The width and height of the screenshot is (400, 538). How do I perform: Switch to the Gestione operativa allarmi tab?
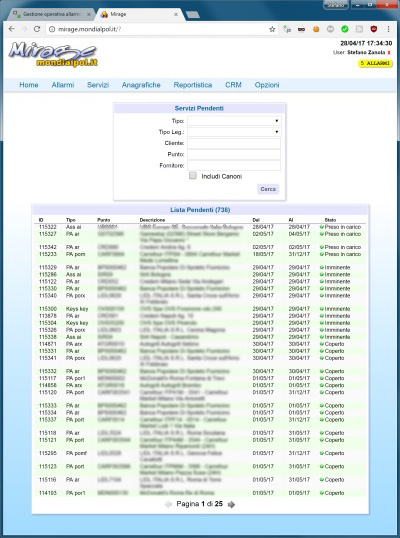tap(51, 14)
